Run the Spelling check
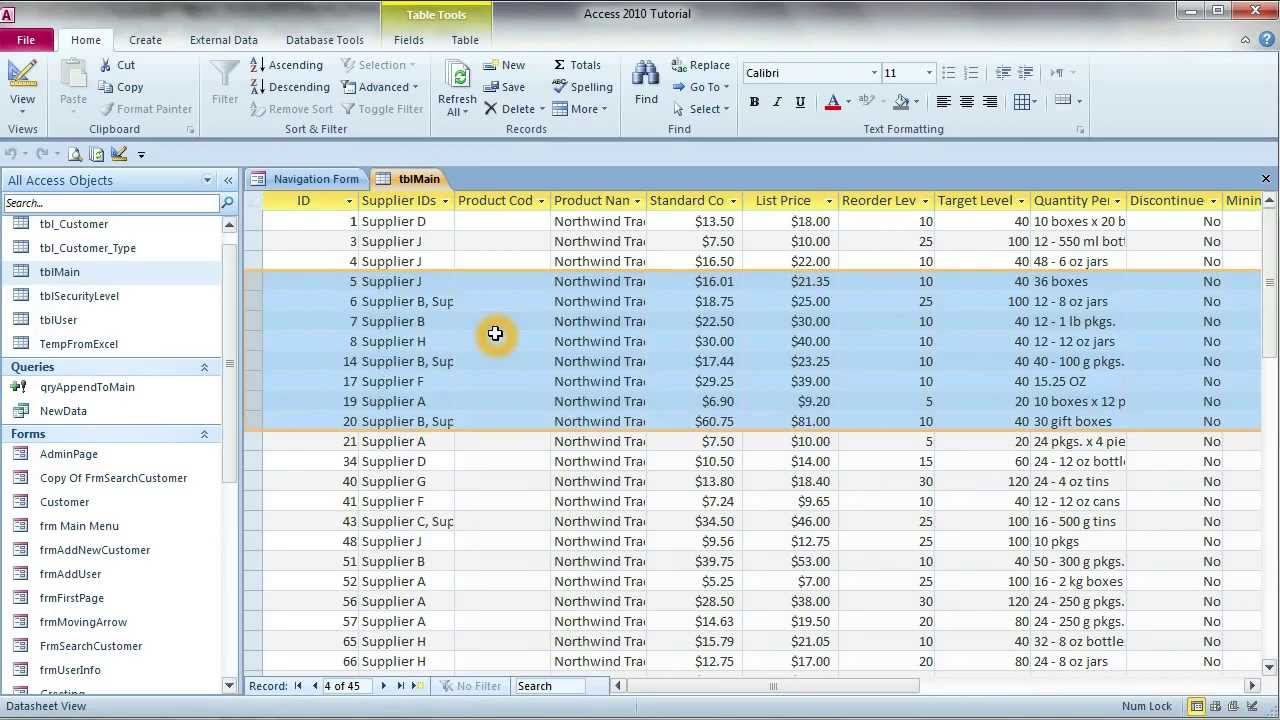This screenshot has width=1280, height=720. tap(582, 87)
